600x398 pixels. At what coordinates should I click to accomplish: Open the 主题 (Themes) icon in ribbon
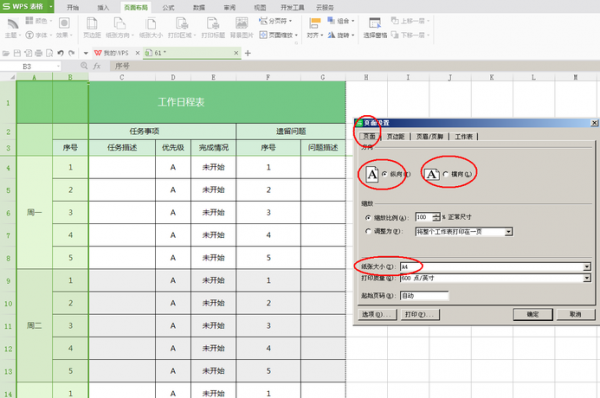(13, 24)
